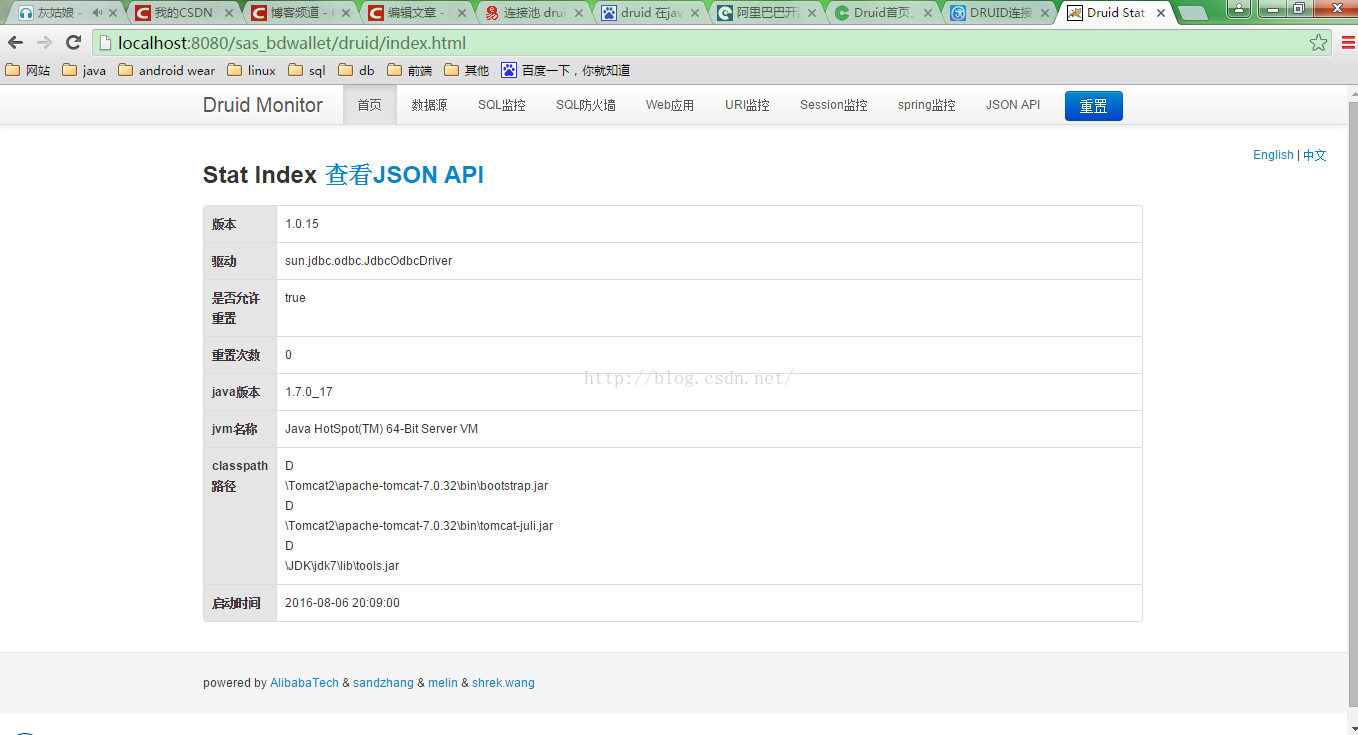
Task: Open the URI监控 nav item
Action: click(747, 105)
